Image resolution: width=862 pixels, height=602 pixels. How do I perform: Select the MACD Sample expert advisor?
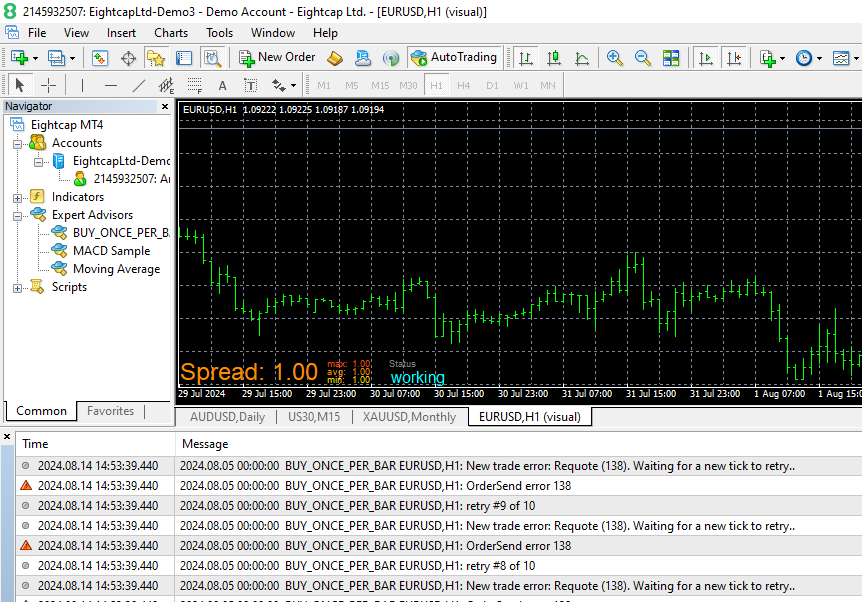point(111,251)
